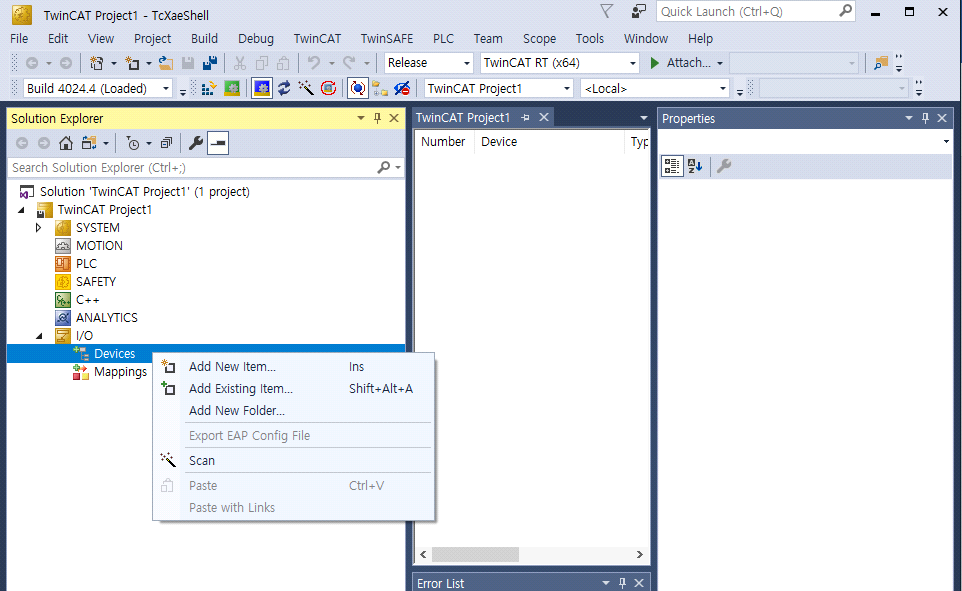The image size is (962, 591).
Task: Click the Show Online Data icon
Action: point(358,88)
